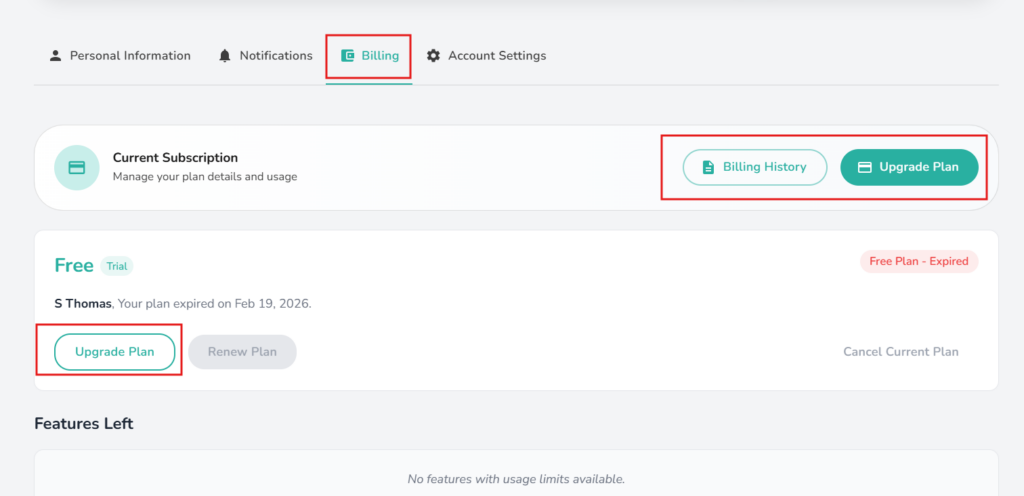Switch to the Notifications tab
1024x496 pixels.
276,56
